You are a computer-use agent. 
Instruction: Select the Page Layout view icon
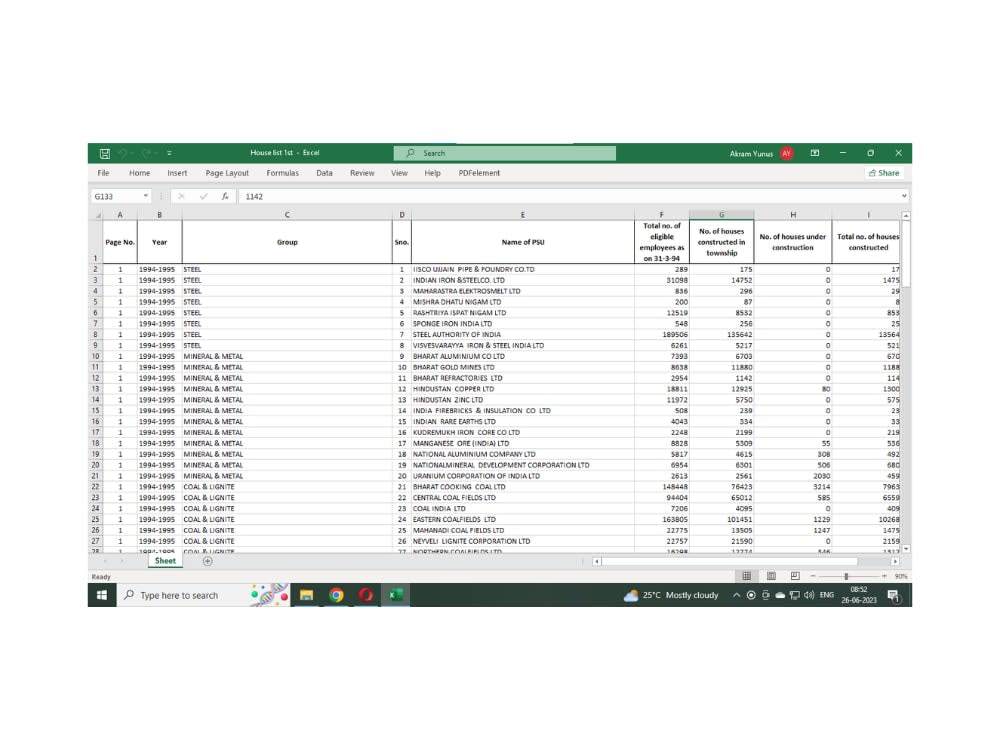(769, 576)
